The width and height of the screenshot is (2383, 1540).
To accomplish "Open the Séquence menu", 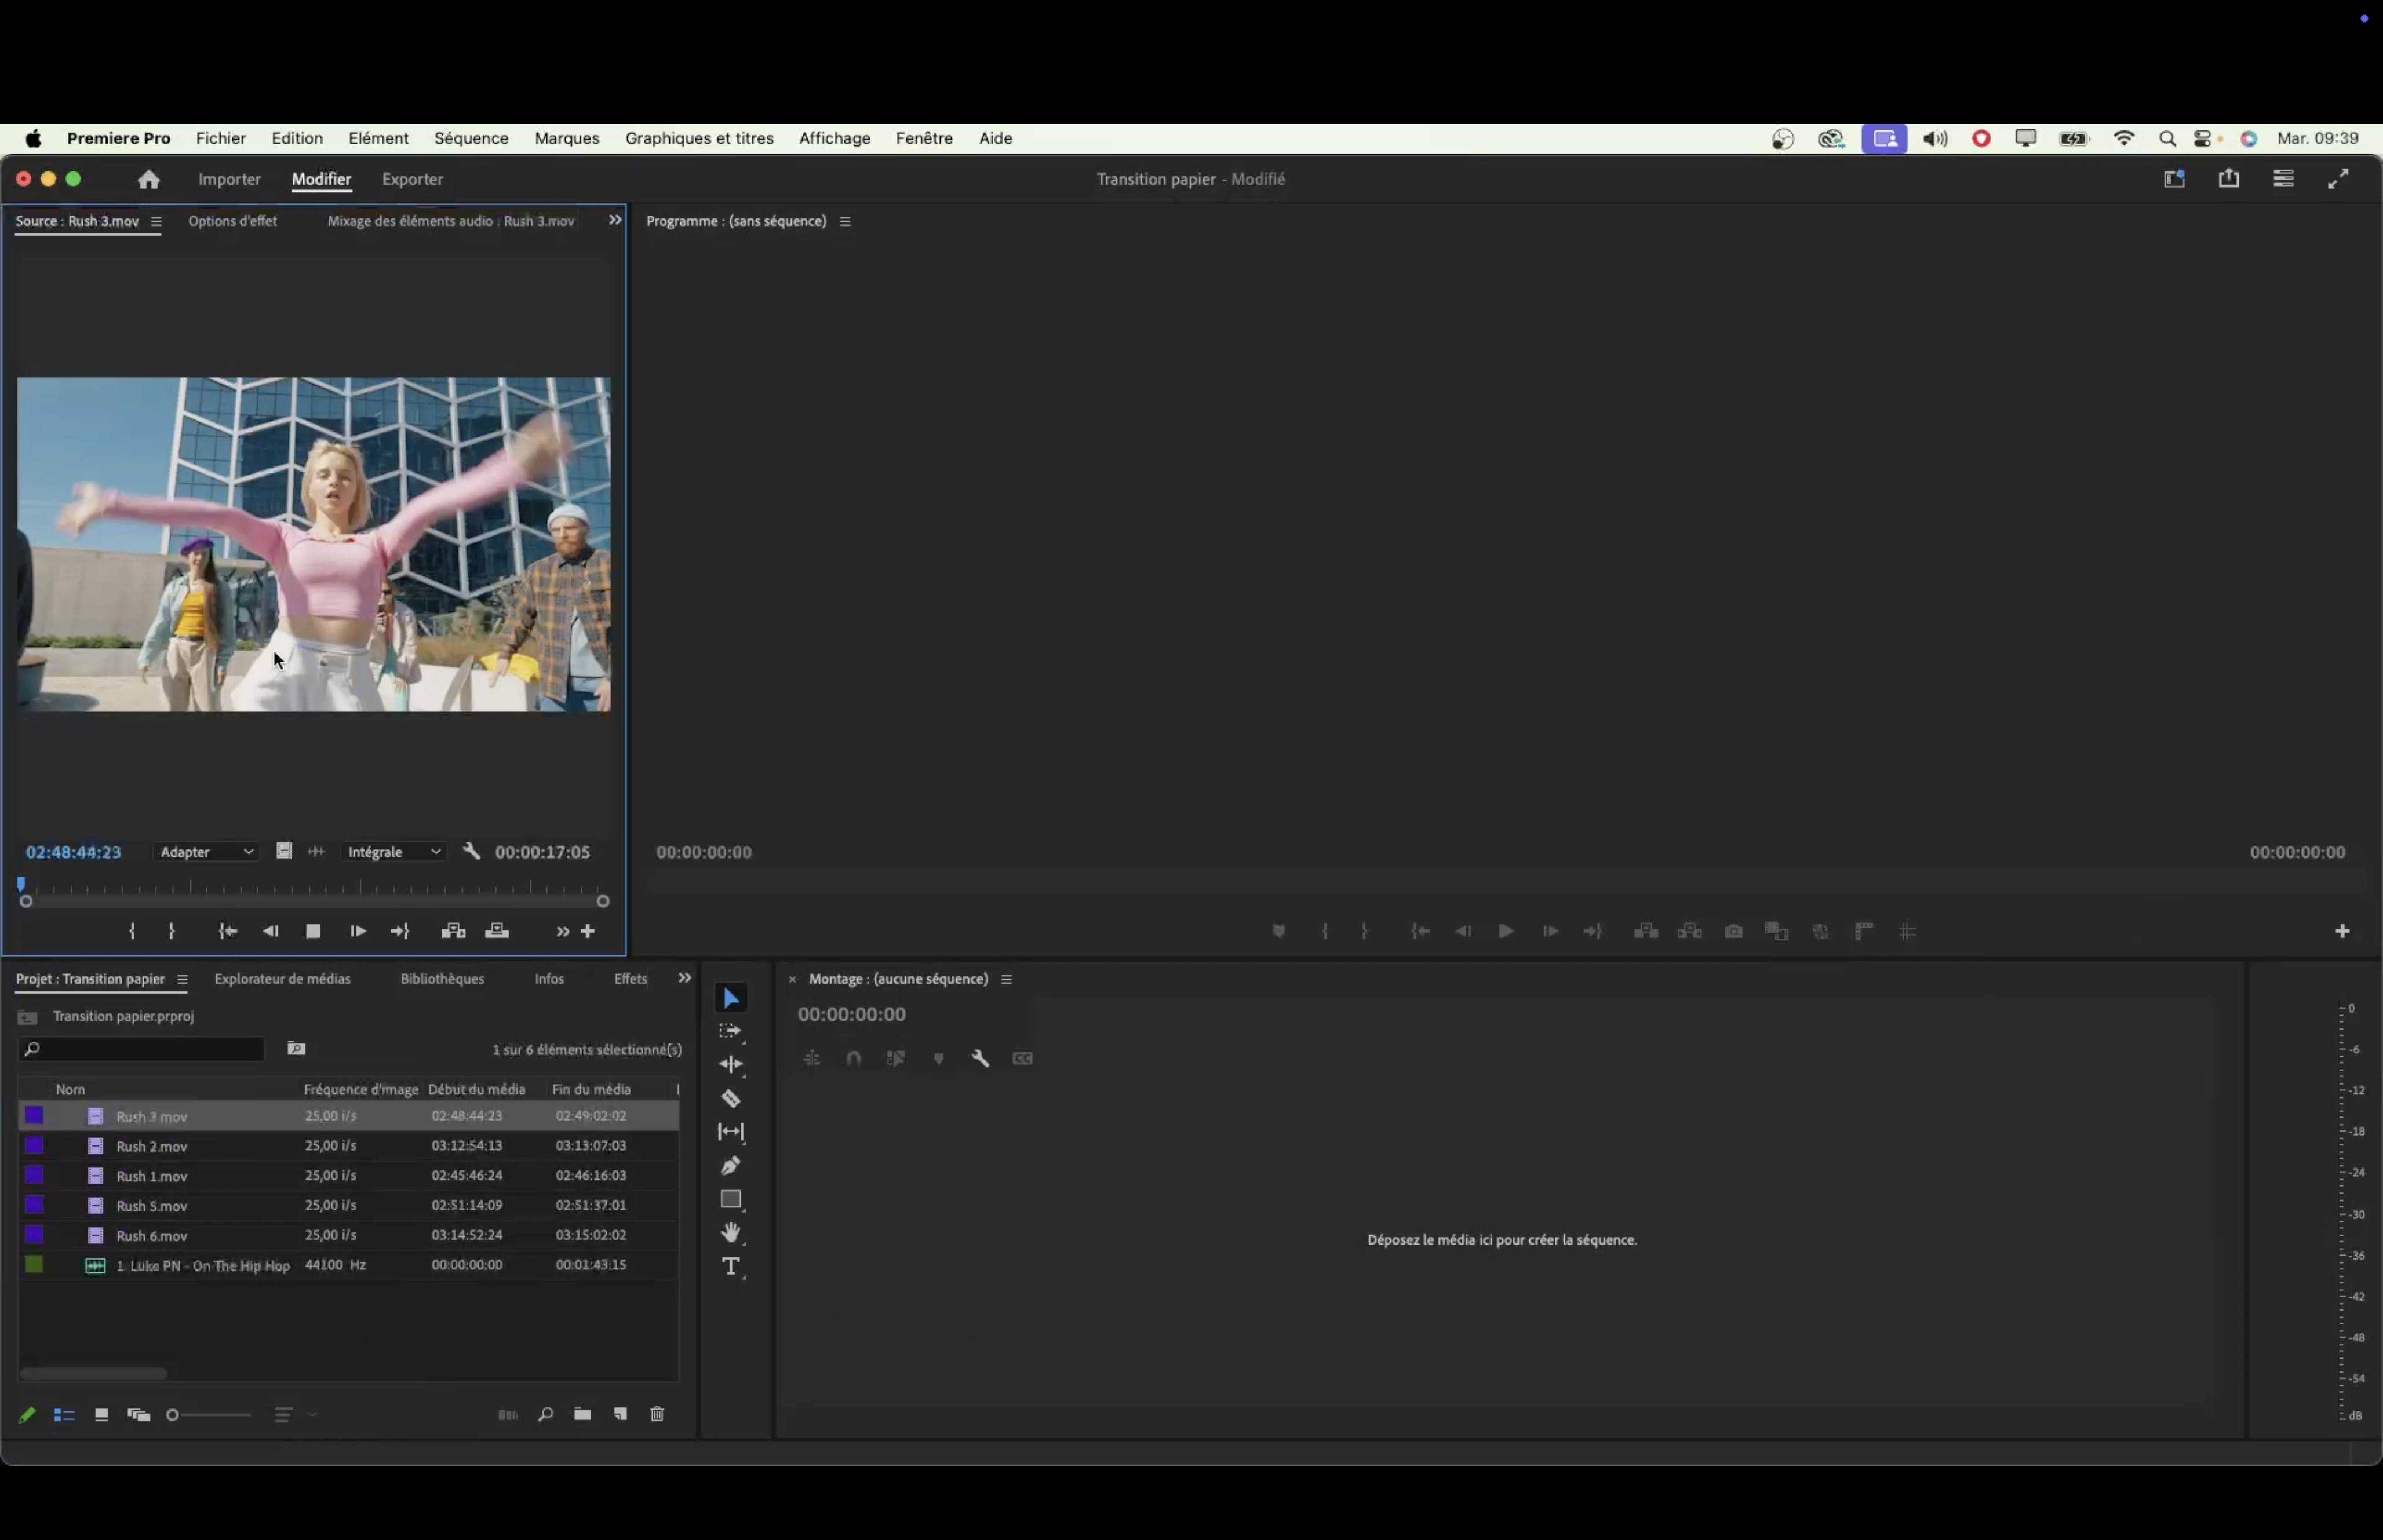I will (x=471, y=138).
